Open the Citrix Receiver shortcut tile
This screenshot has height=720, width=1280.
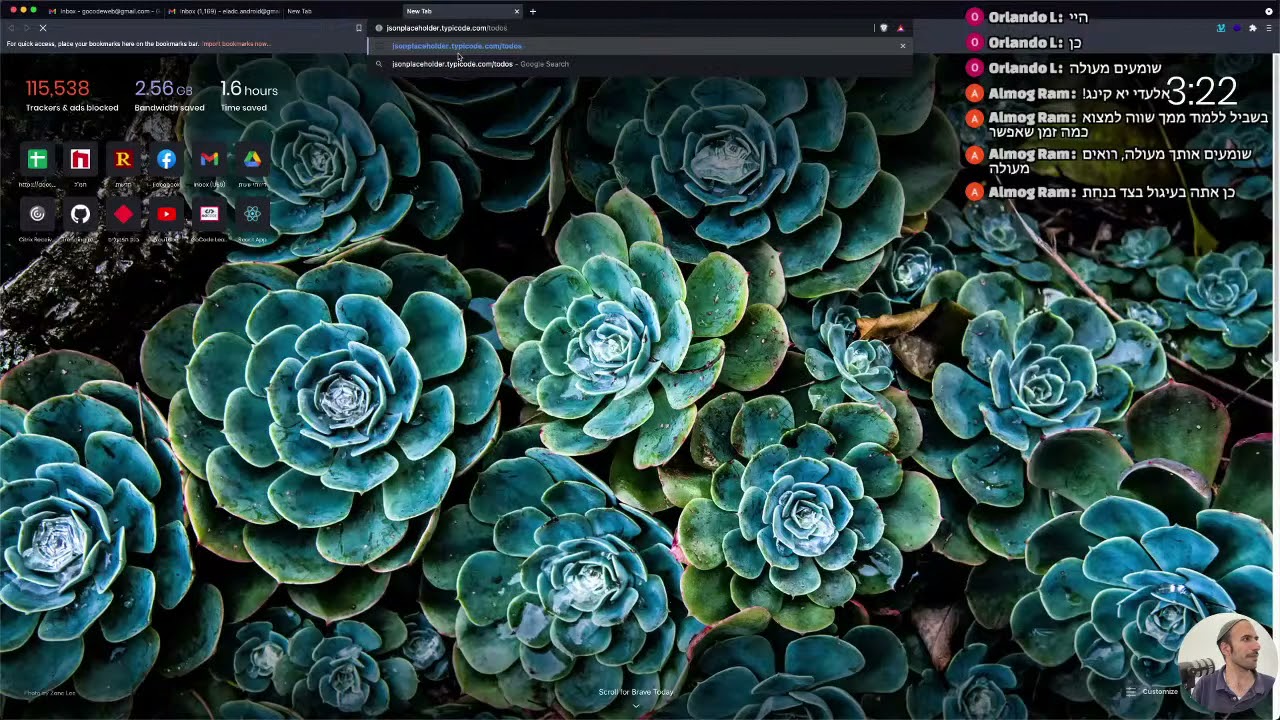click(37, 214)
